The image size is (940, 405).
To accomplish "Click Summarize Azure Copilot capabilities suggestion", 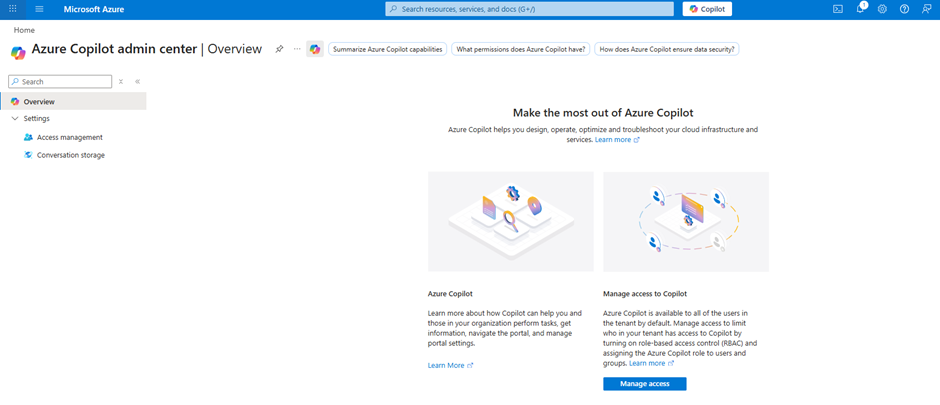I will coord(387,49).
